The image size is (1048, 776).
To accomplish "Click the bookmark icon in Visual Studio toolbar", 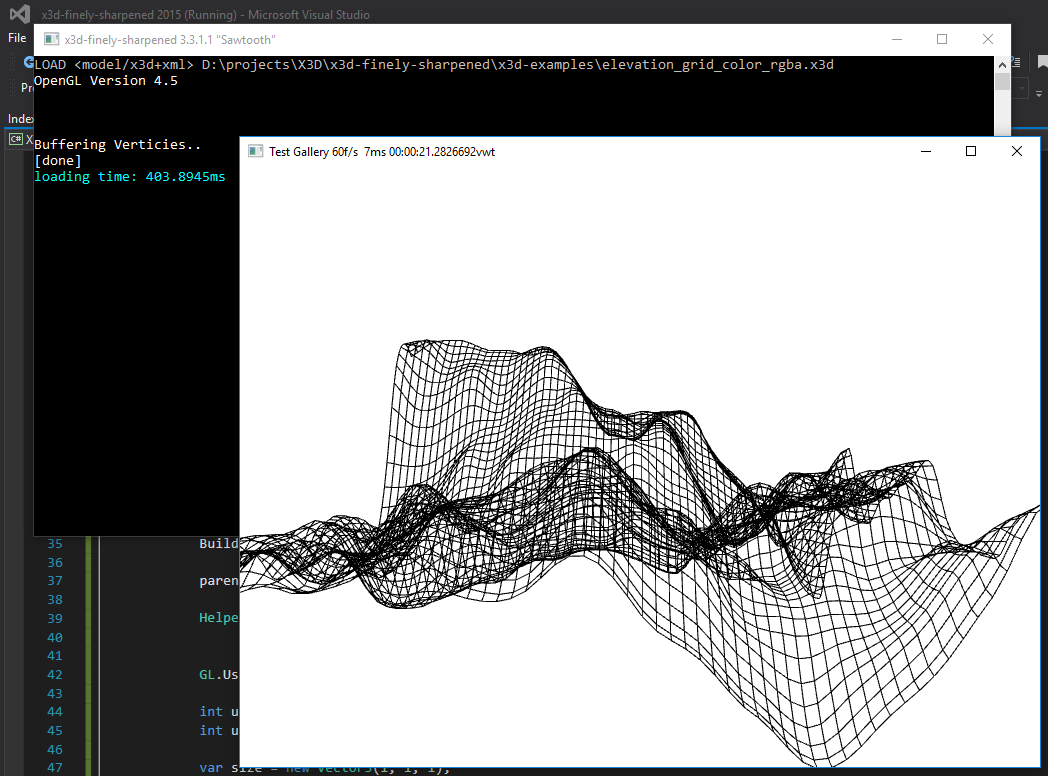I will click(1042, 62).
